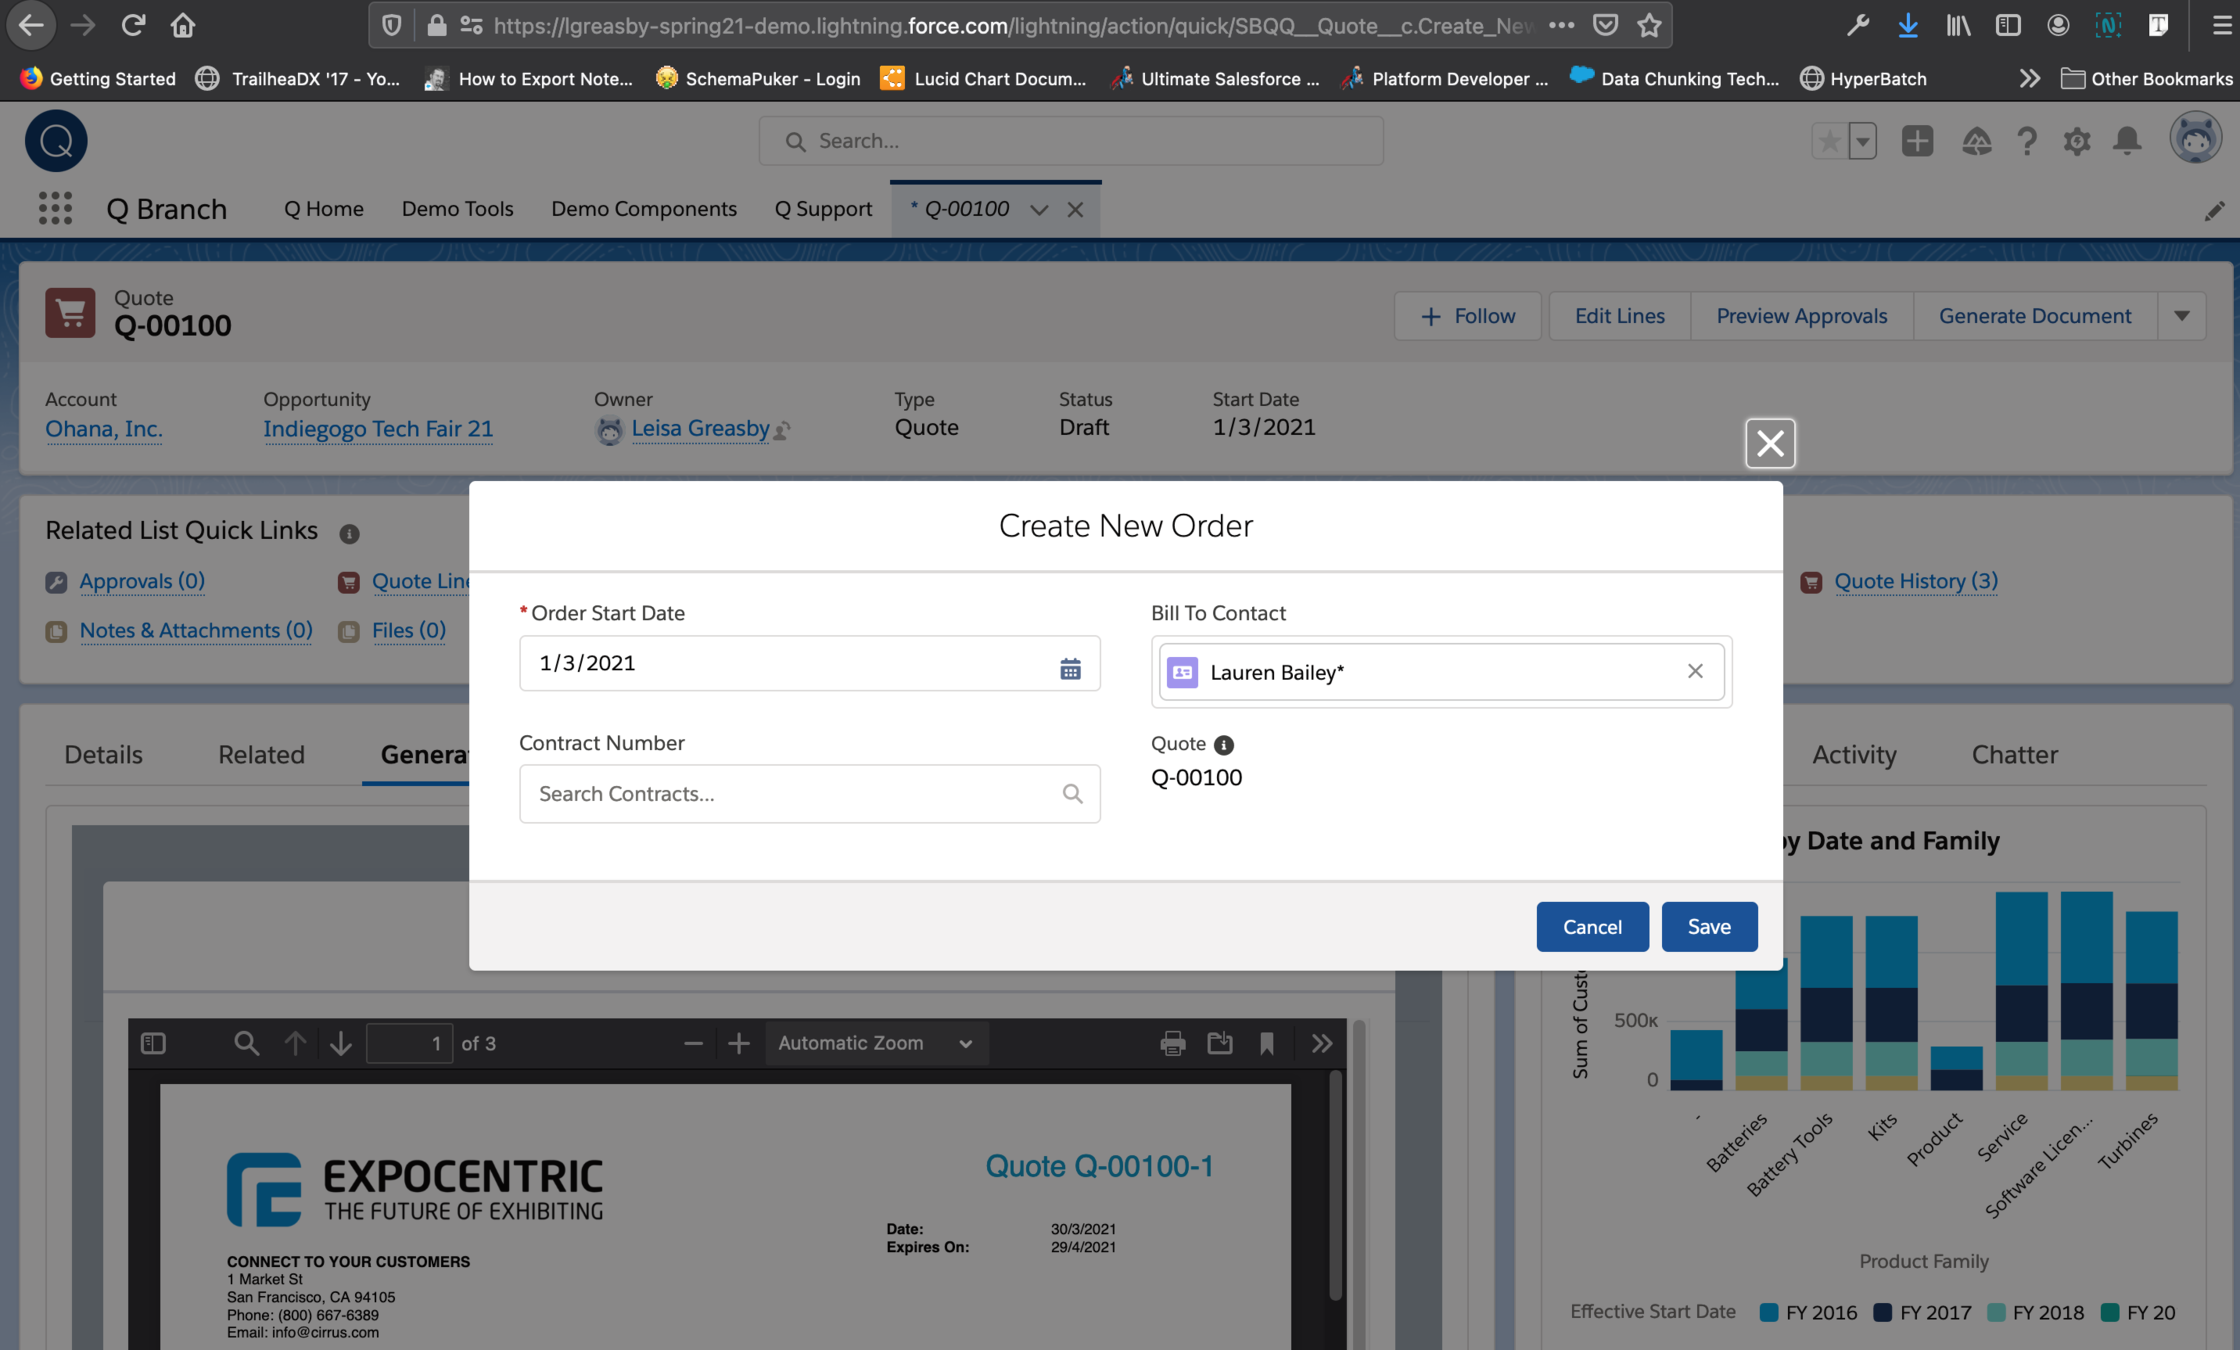Open the Order Start Date calendar picker

click(1070, 669)
